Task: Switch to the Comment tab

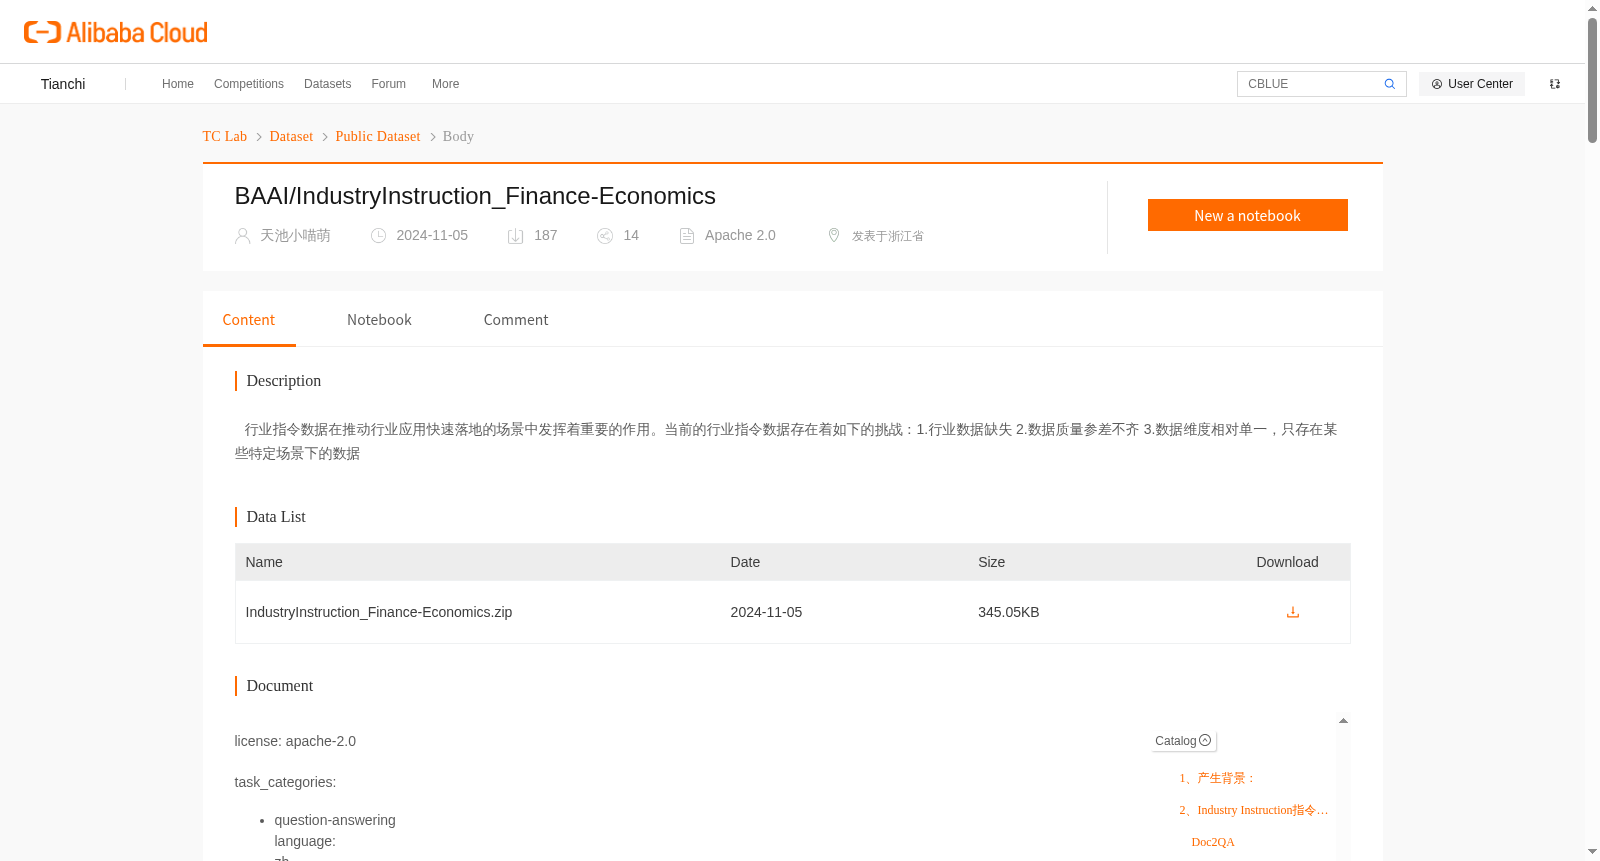Action: [516, 320]
